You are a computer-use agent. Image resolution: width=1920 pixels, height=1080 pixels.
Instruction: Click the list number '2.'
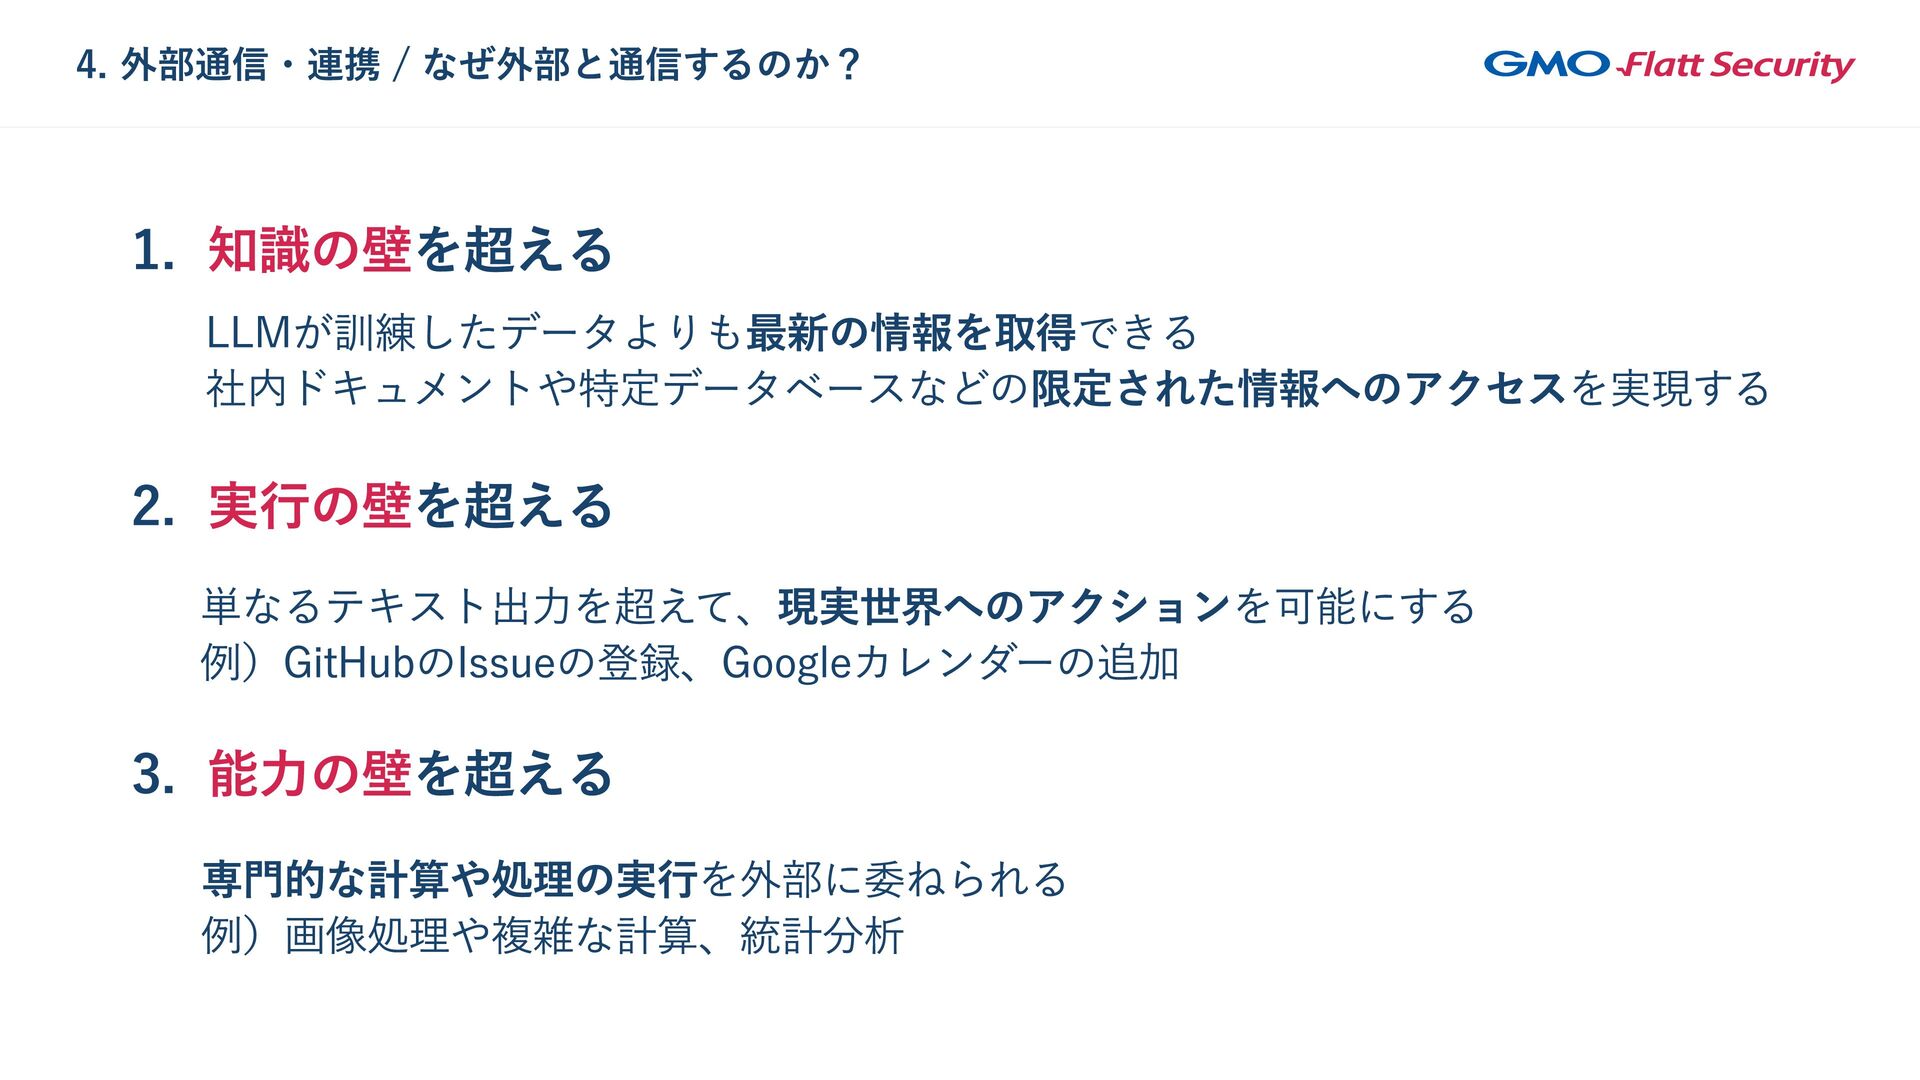(x=154, y=507)
